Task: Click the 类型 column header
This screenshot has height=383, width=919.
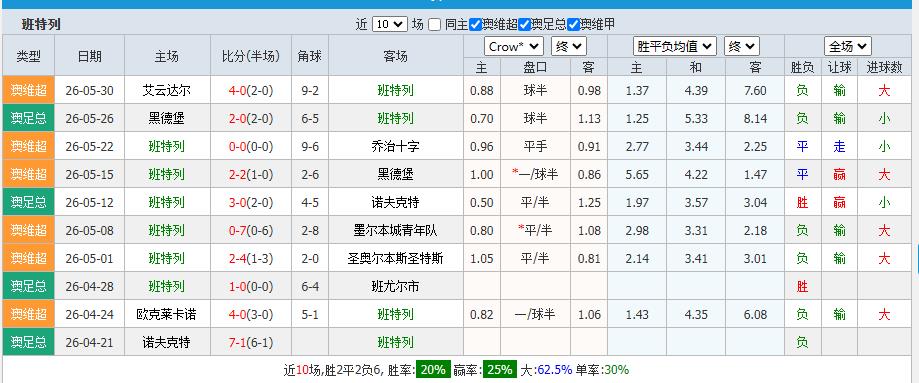Action: [29, 56]
